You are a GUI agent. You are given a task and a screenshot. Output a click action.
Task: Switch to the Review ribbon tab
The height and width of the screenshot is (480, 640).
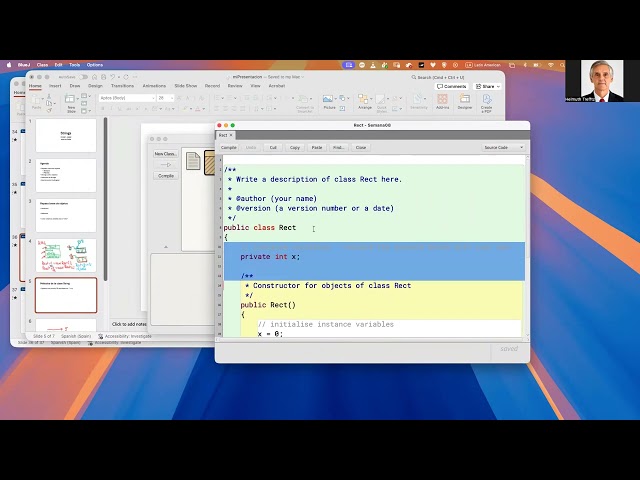pos(235,86)
